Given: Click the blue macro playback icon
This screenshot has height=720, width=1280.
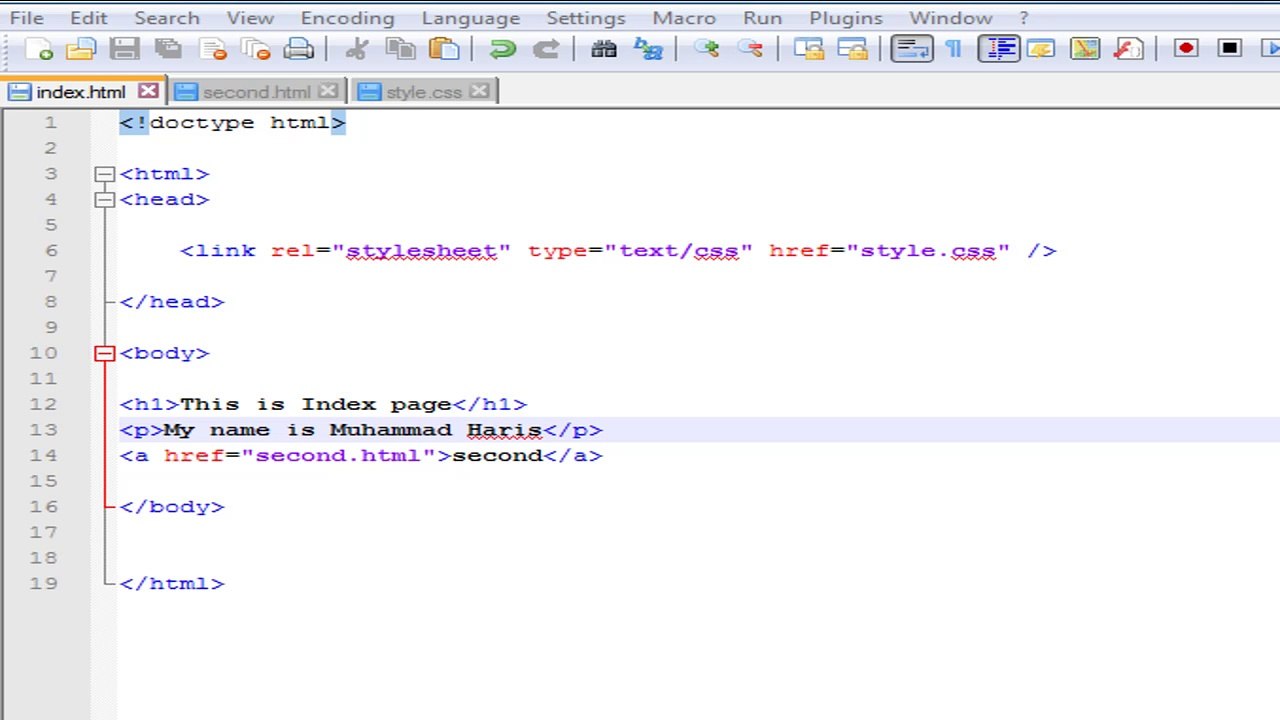Looking at the screenshot, I should coord(1272,49).
